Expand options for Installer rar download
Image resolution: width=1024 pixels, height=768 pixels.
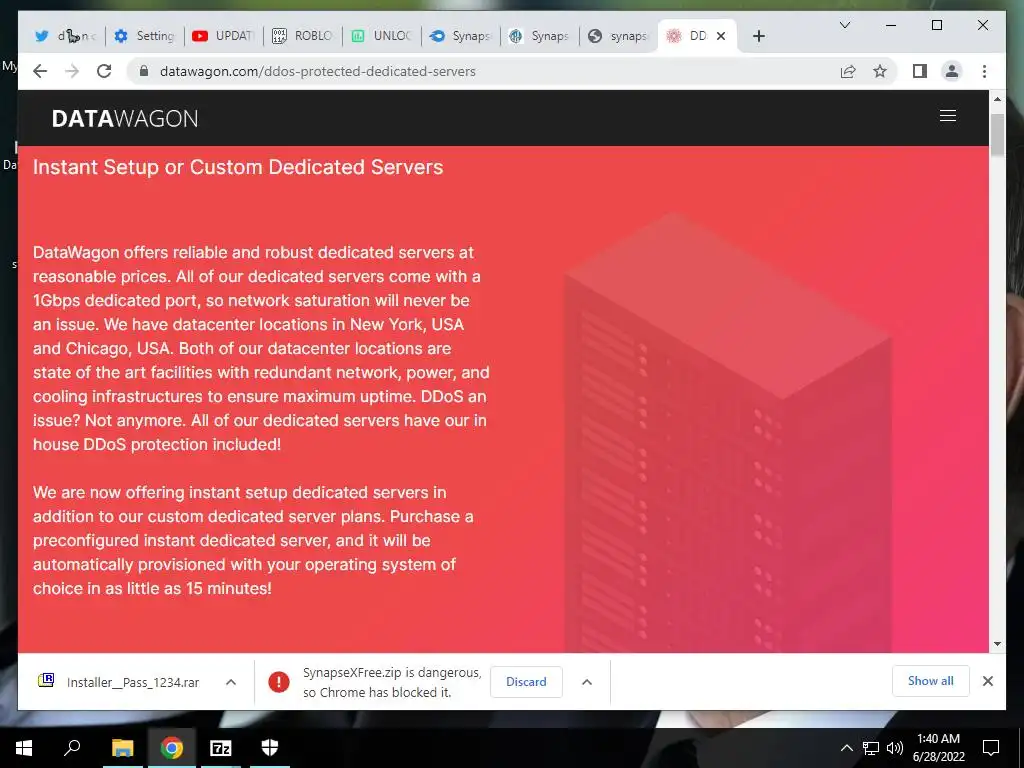click(x=231, y=682)
